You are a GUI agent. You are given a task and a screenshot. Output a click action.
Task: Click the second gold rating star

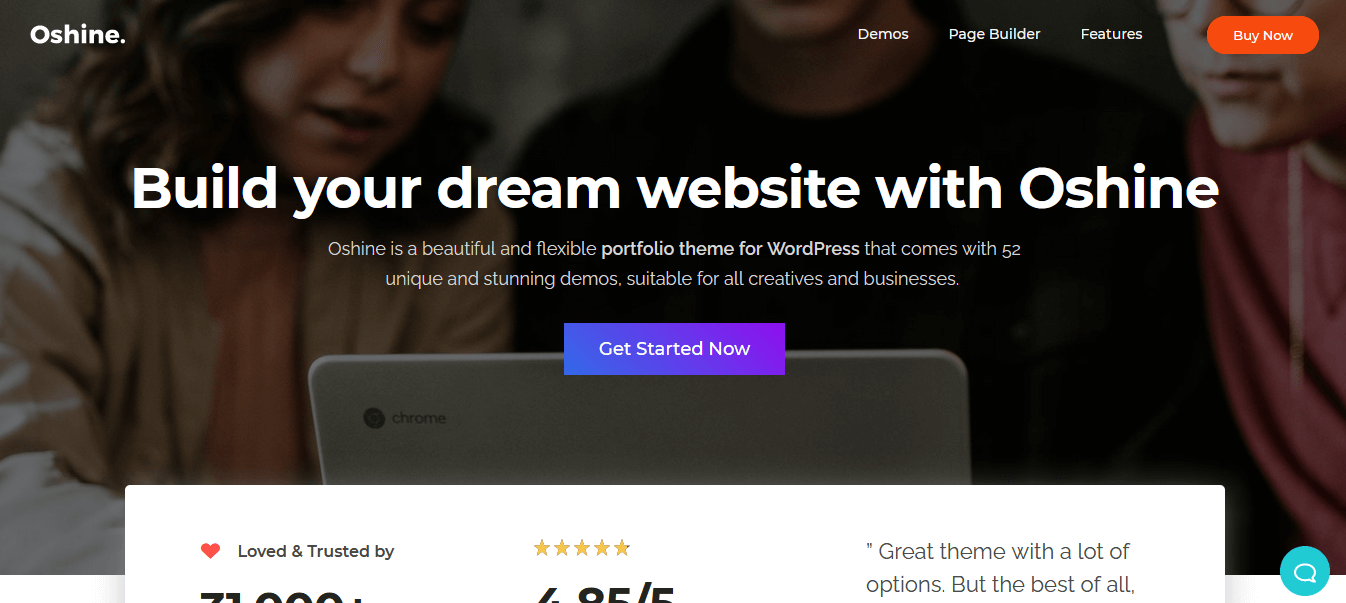(x=562, y=548)
